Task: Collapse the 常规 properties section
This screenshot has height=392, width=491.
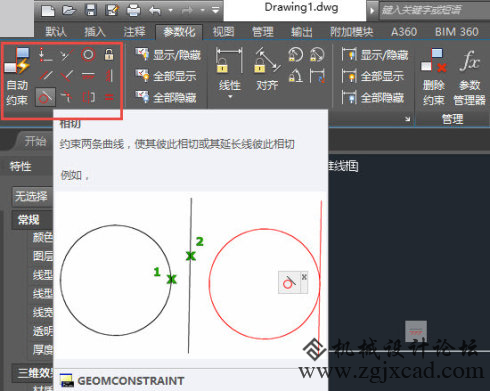Action: (32, 220)
